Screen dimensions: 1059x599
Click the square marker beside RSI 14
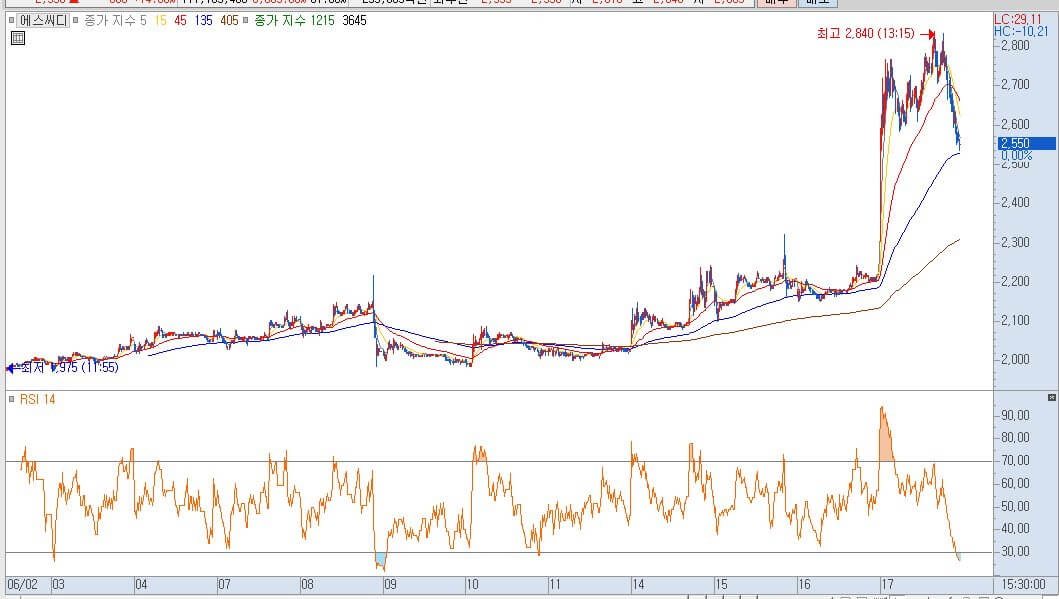point(11,399)
